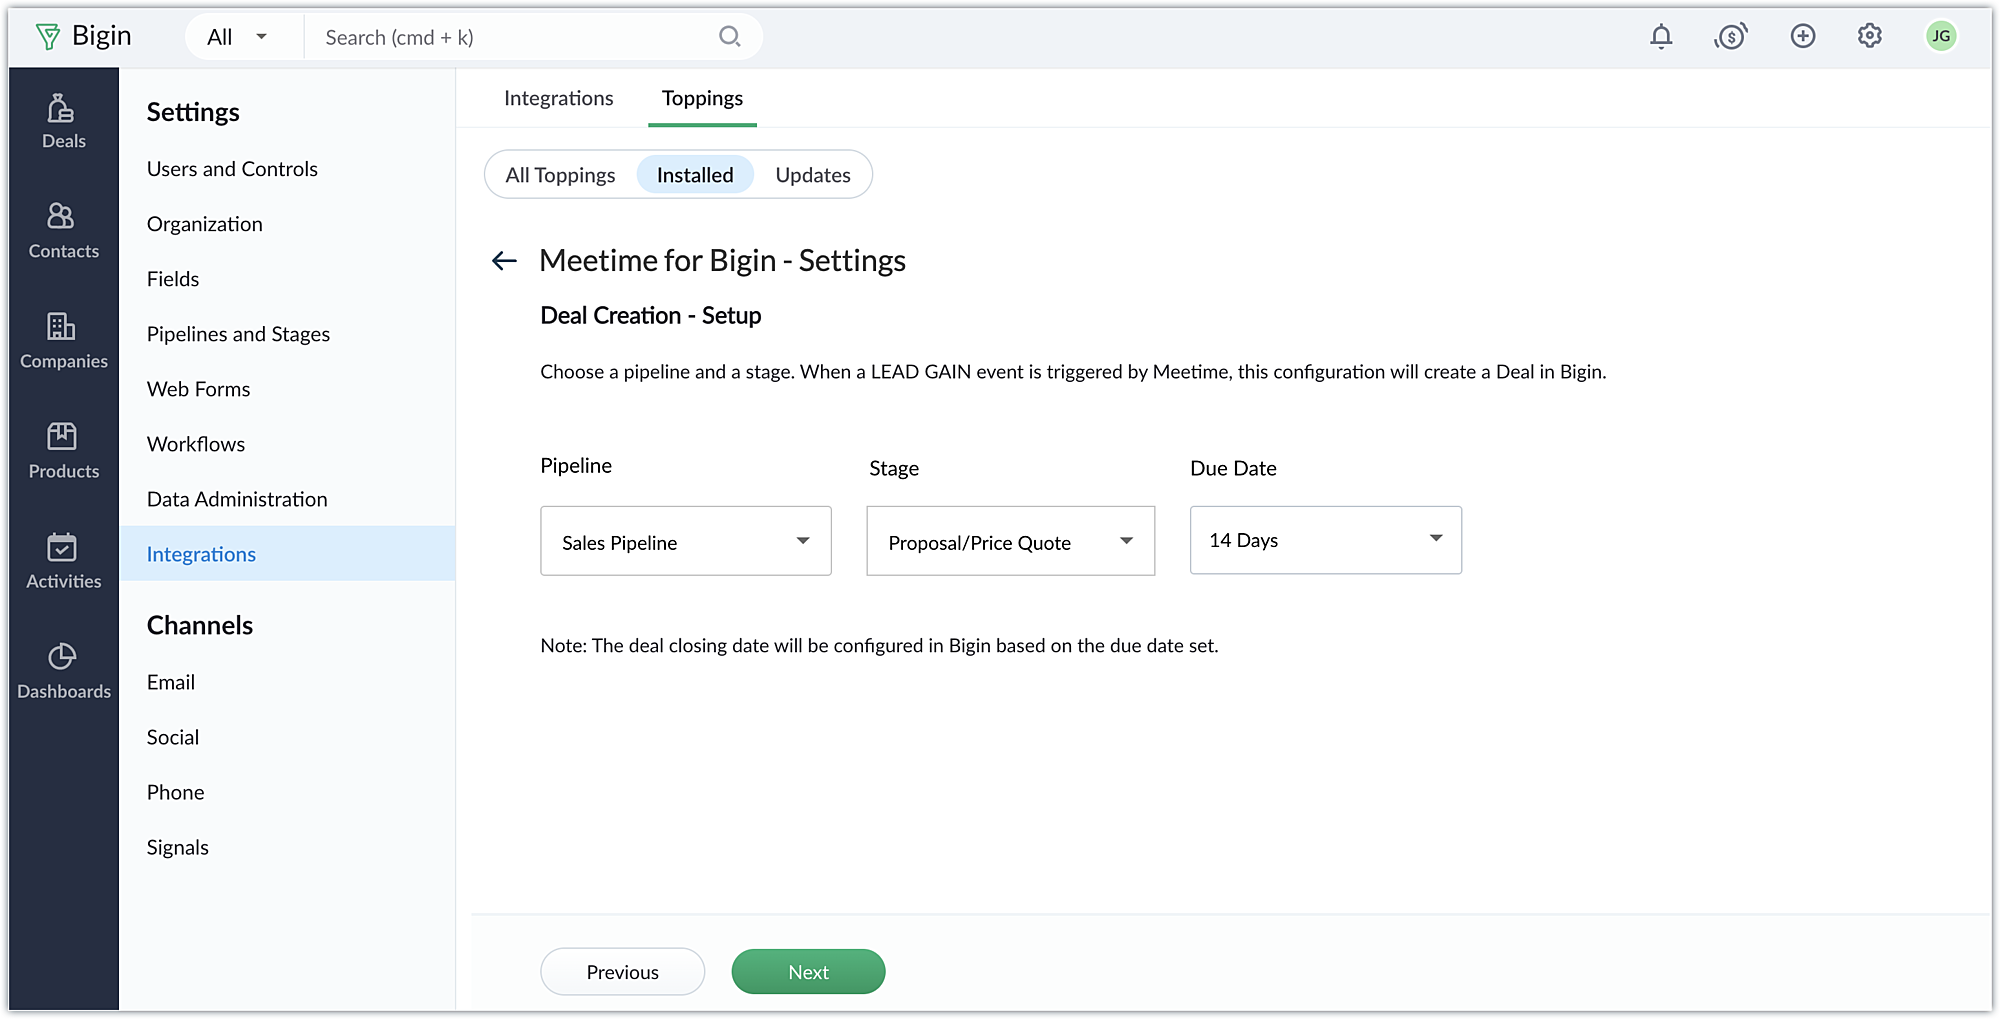This screenshot has height=1019, width=2000.
Task: Open Data Administration settings
Action: (237, 499)
